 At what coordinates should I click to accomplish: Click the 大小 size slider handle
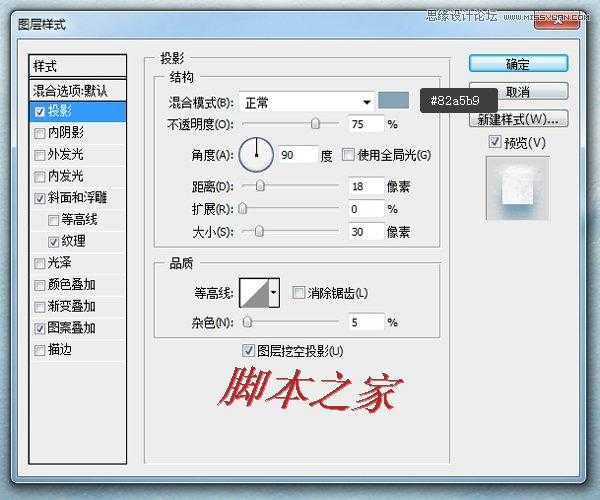pyautogui.click(x=259, y=231)
